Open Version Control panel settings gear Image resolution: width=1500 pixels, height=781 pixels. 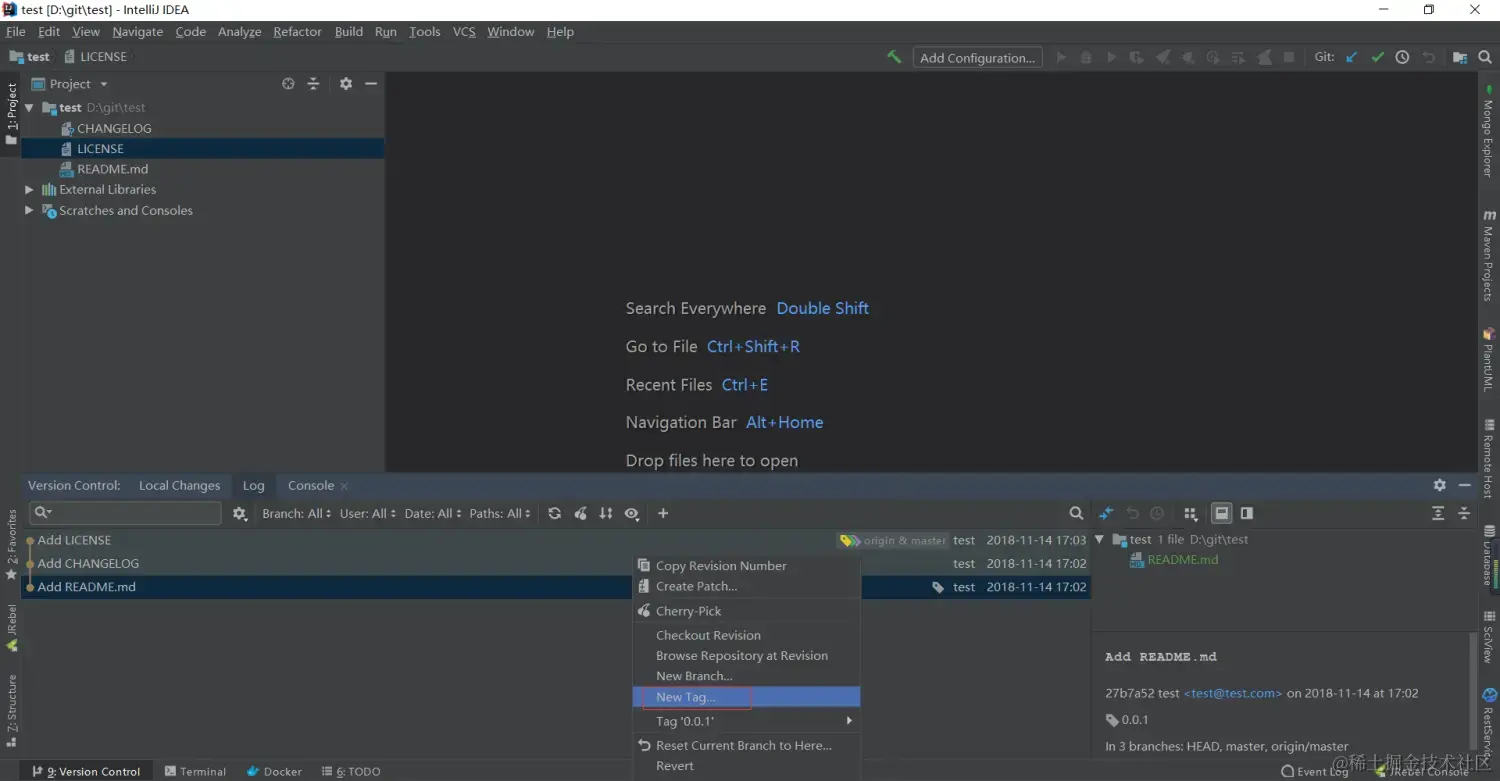(x=1440, y=485)
